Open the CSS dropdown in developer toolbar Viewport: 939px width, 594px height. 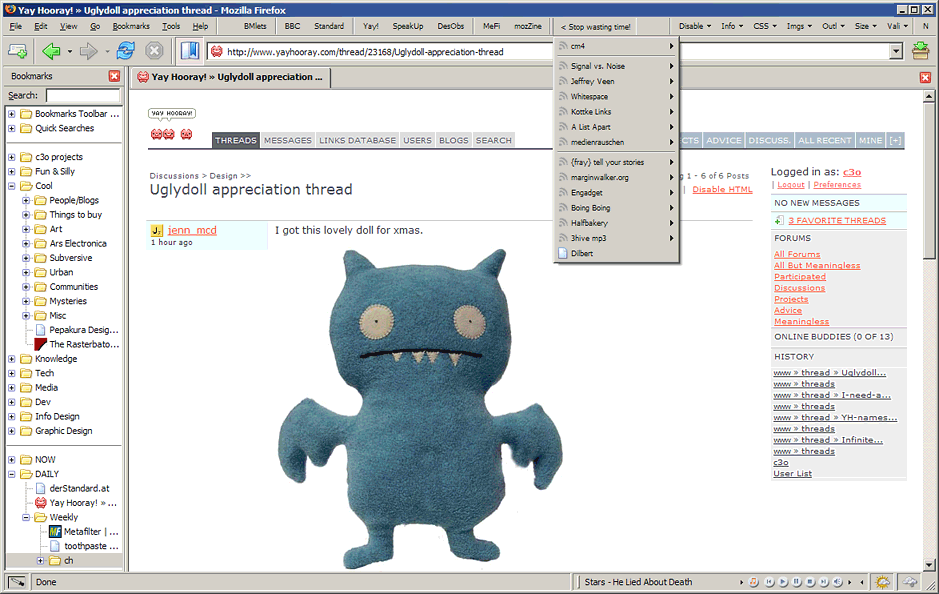coord(765,26)
